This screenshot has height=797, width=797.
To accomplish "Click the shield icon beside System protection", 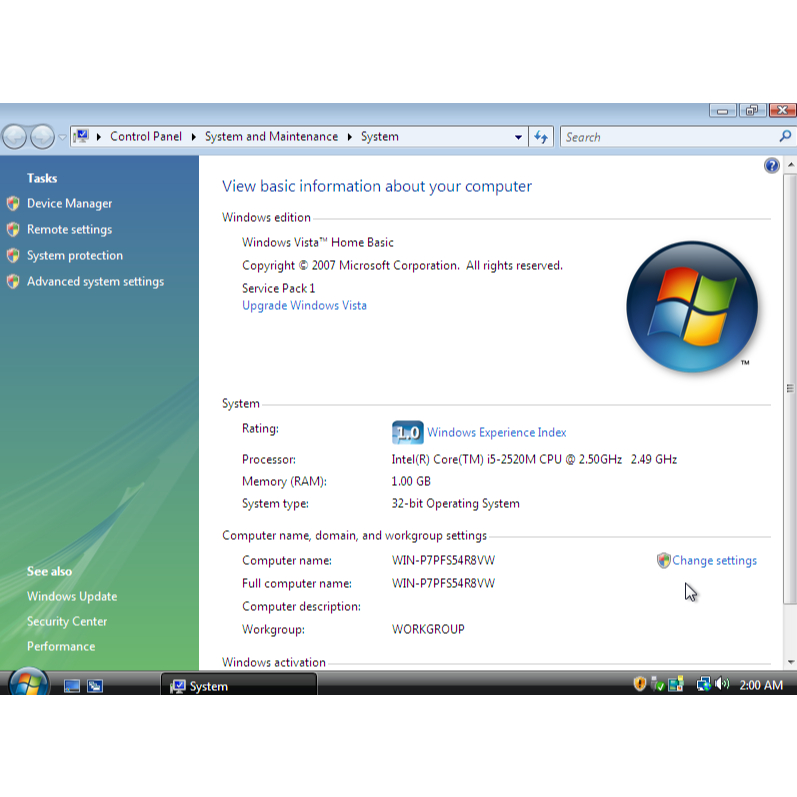I will tap(13, 255).
